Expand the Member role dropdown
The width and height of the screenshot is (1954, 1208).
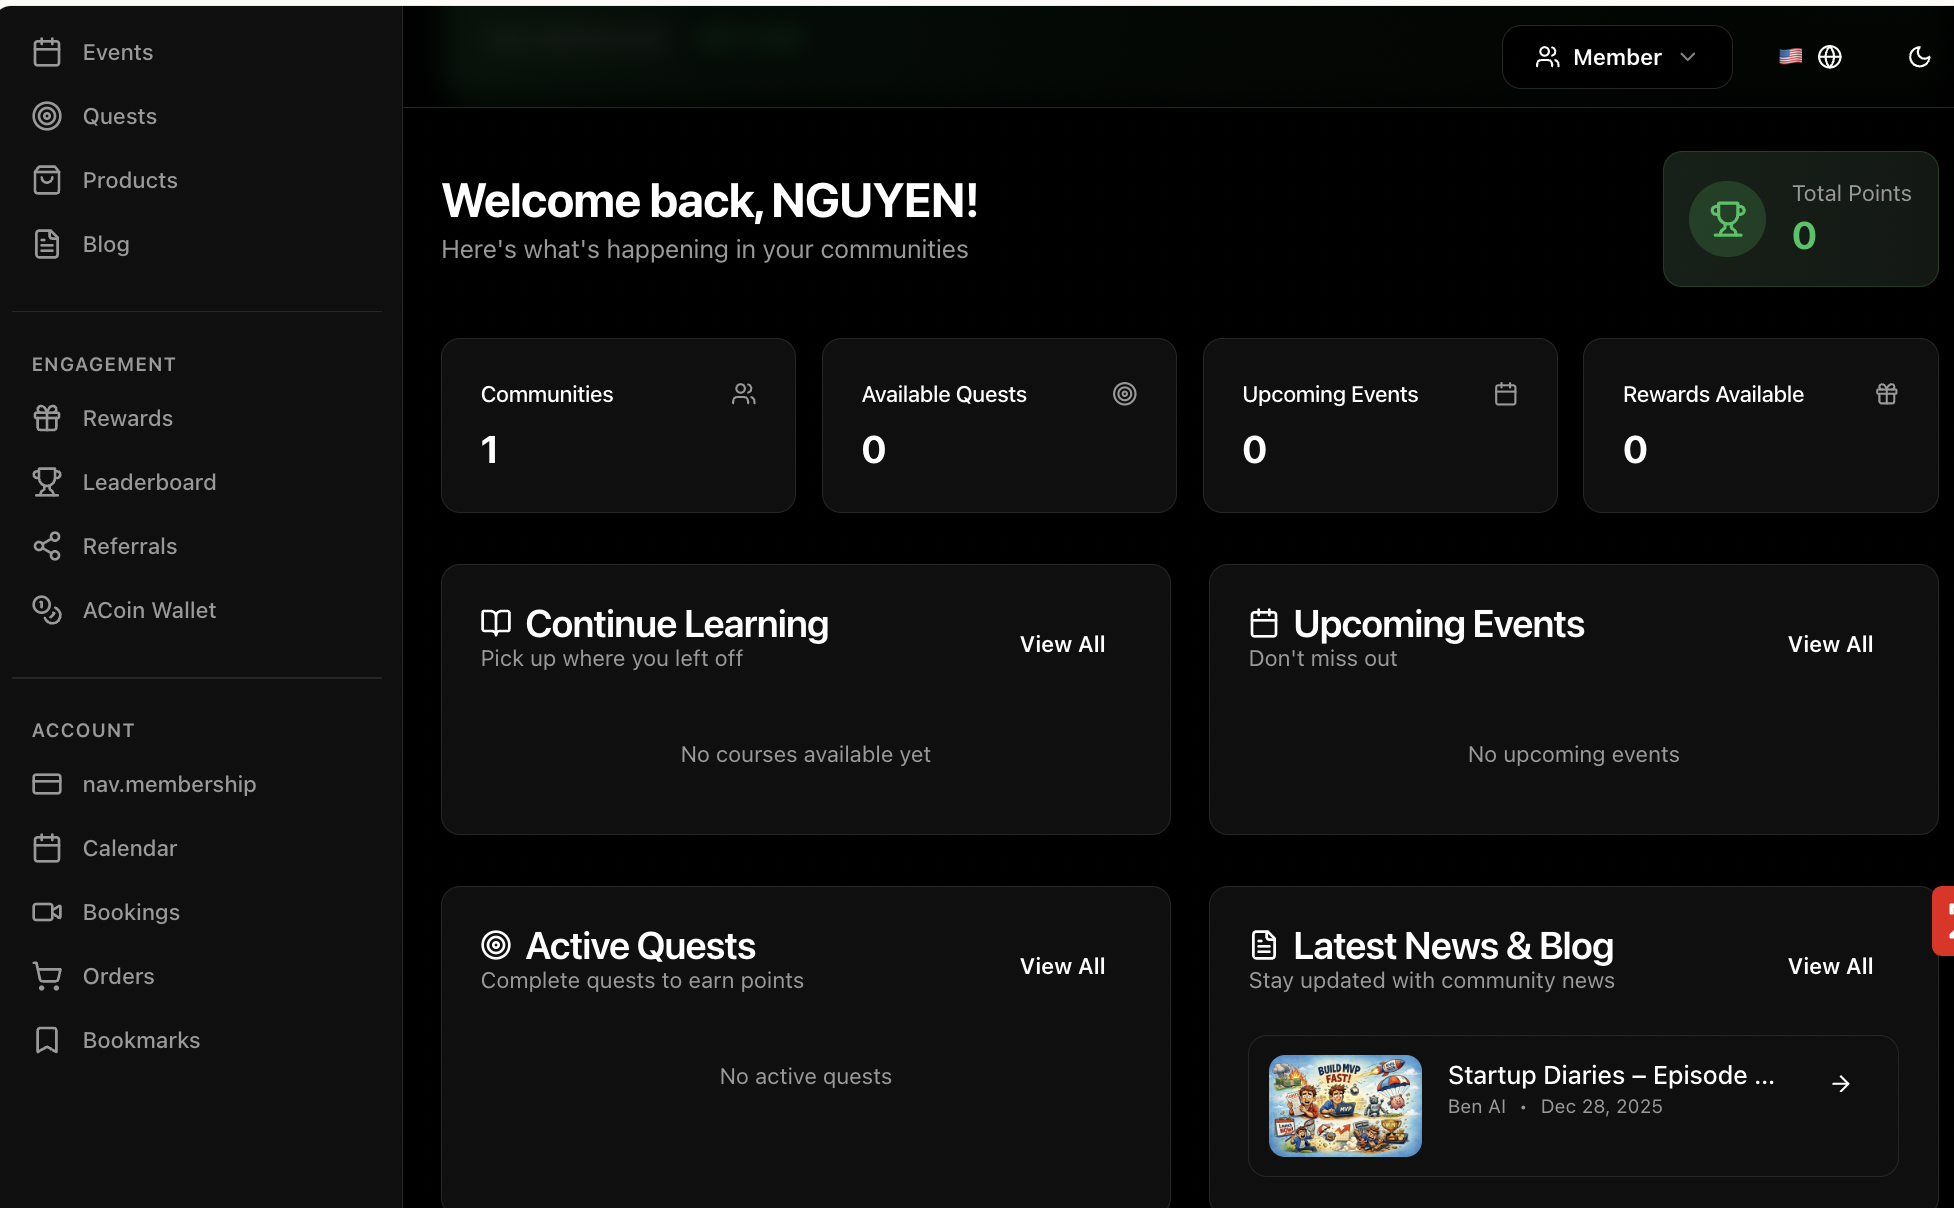tap(1616, 57)
